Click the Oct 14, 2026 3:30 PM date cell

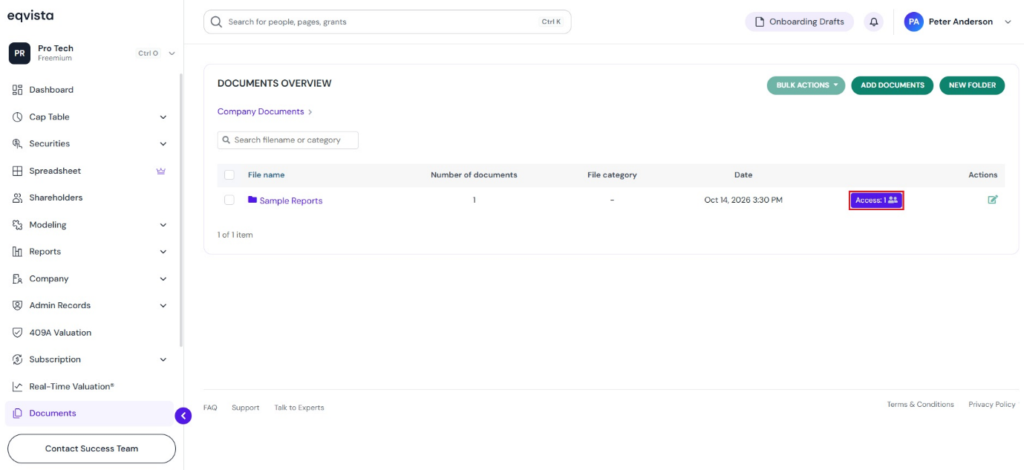[x=743, y=200]
